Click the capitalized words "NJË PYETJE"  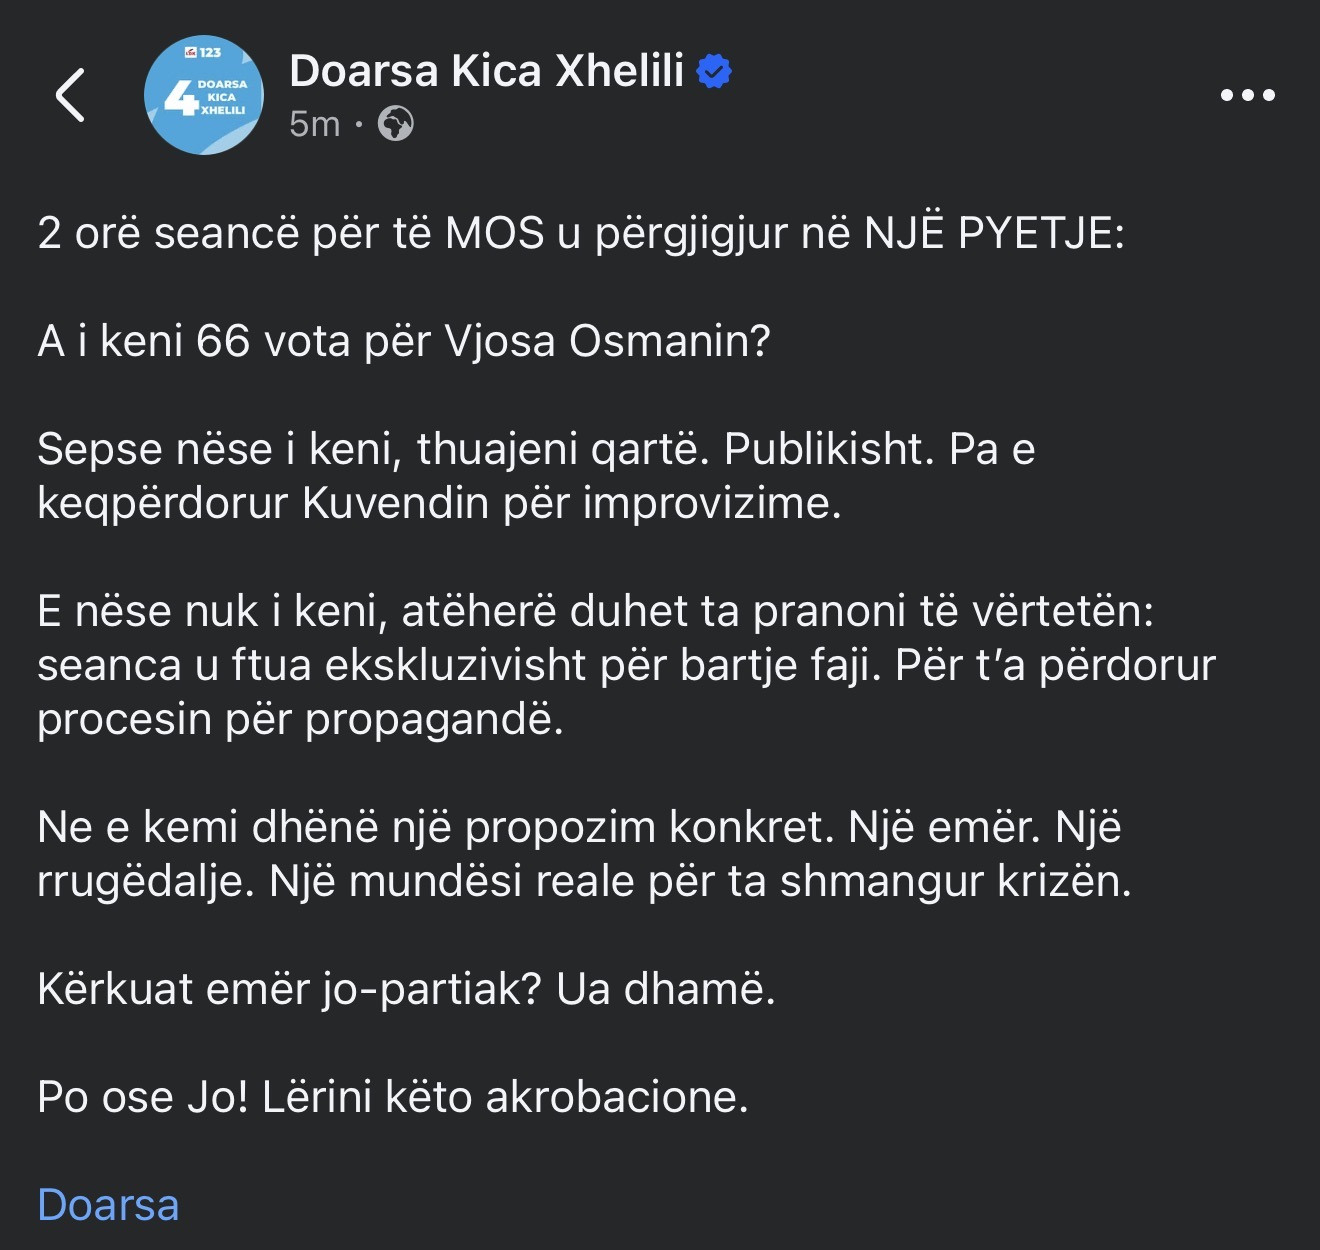coord(993,233)
